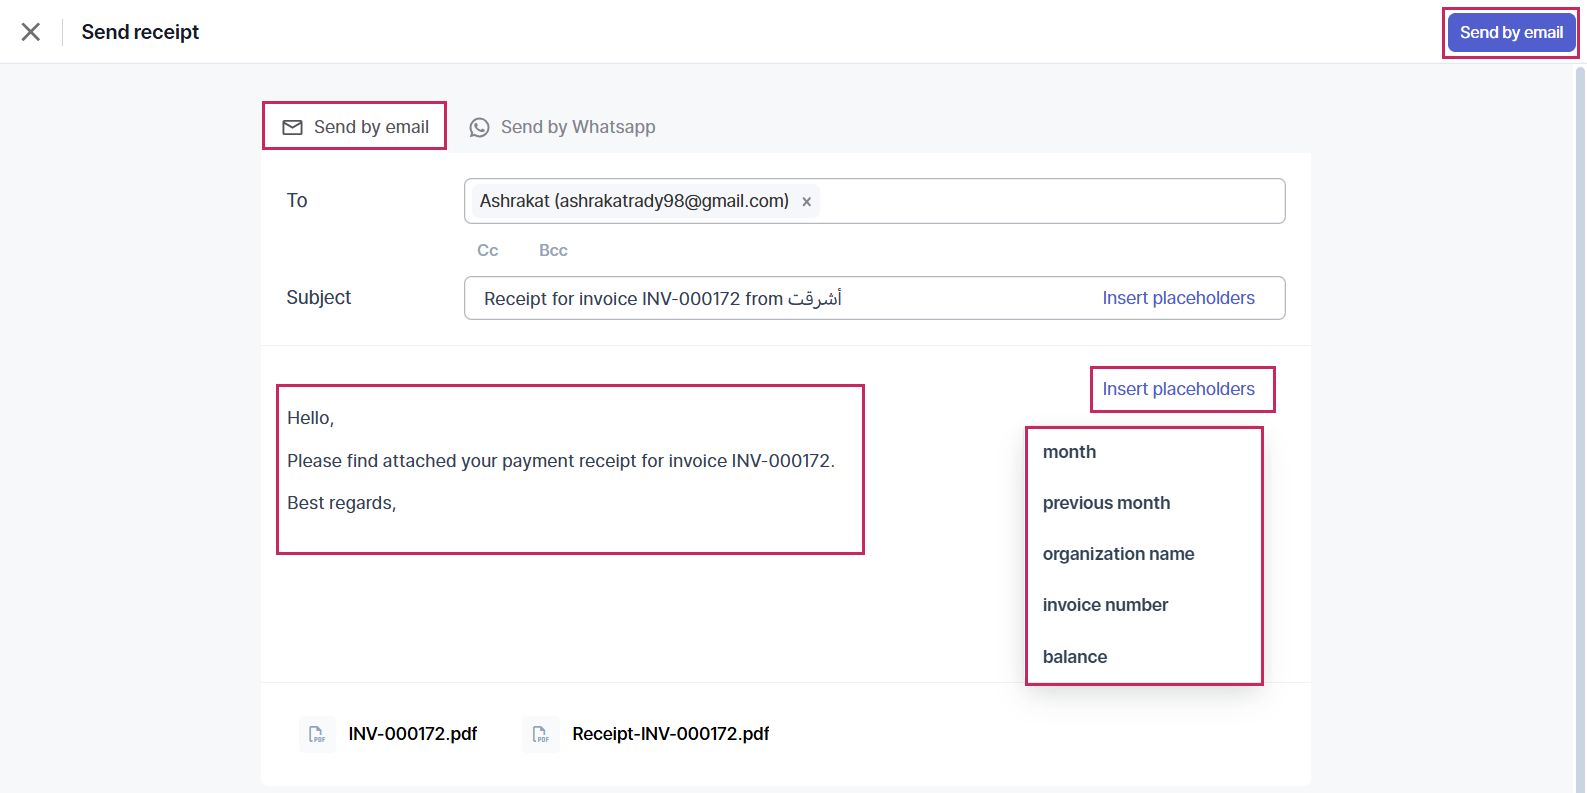The width and height of the screenshot is (1587, 793).
Task: Add a Bcc recipient
Action: click(x=553, y=250)
